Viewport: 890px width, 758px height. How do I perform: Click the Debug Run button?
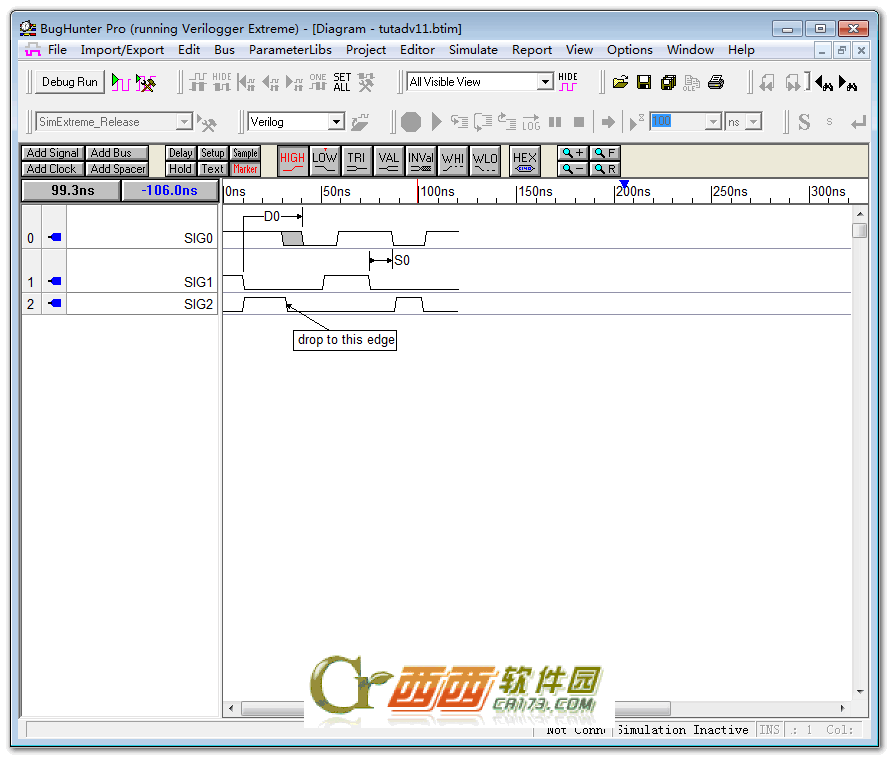pyautogui.click(x=70, y=82)
